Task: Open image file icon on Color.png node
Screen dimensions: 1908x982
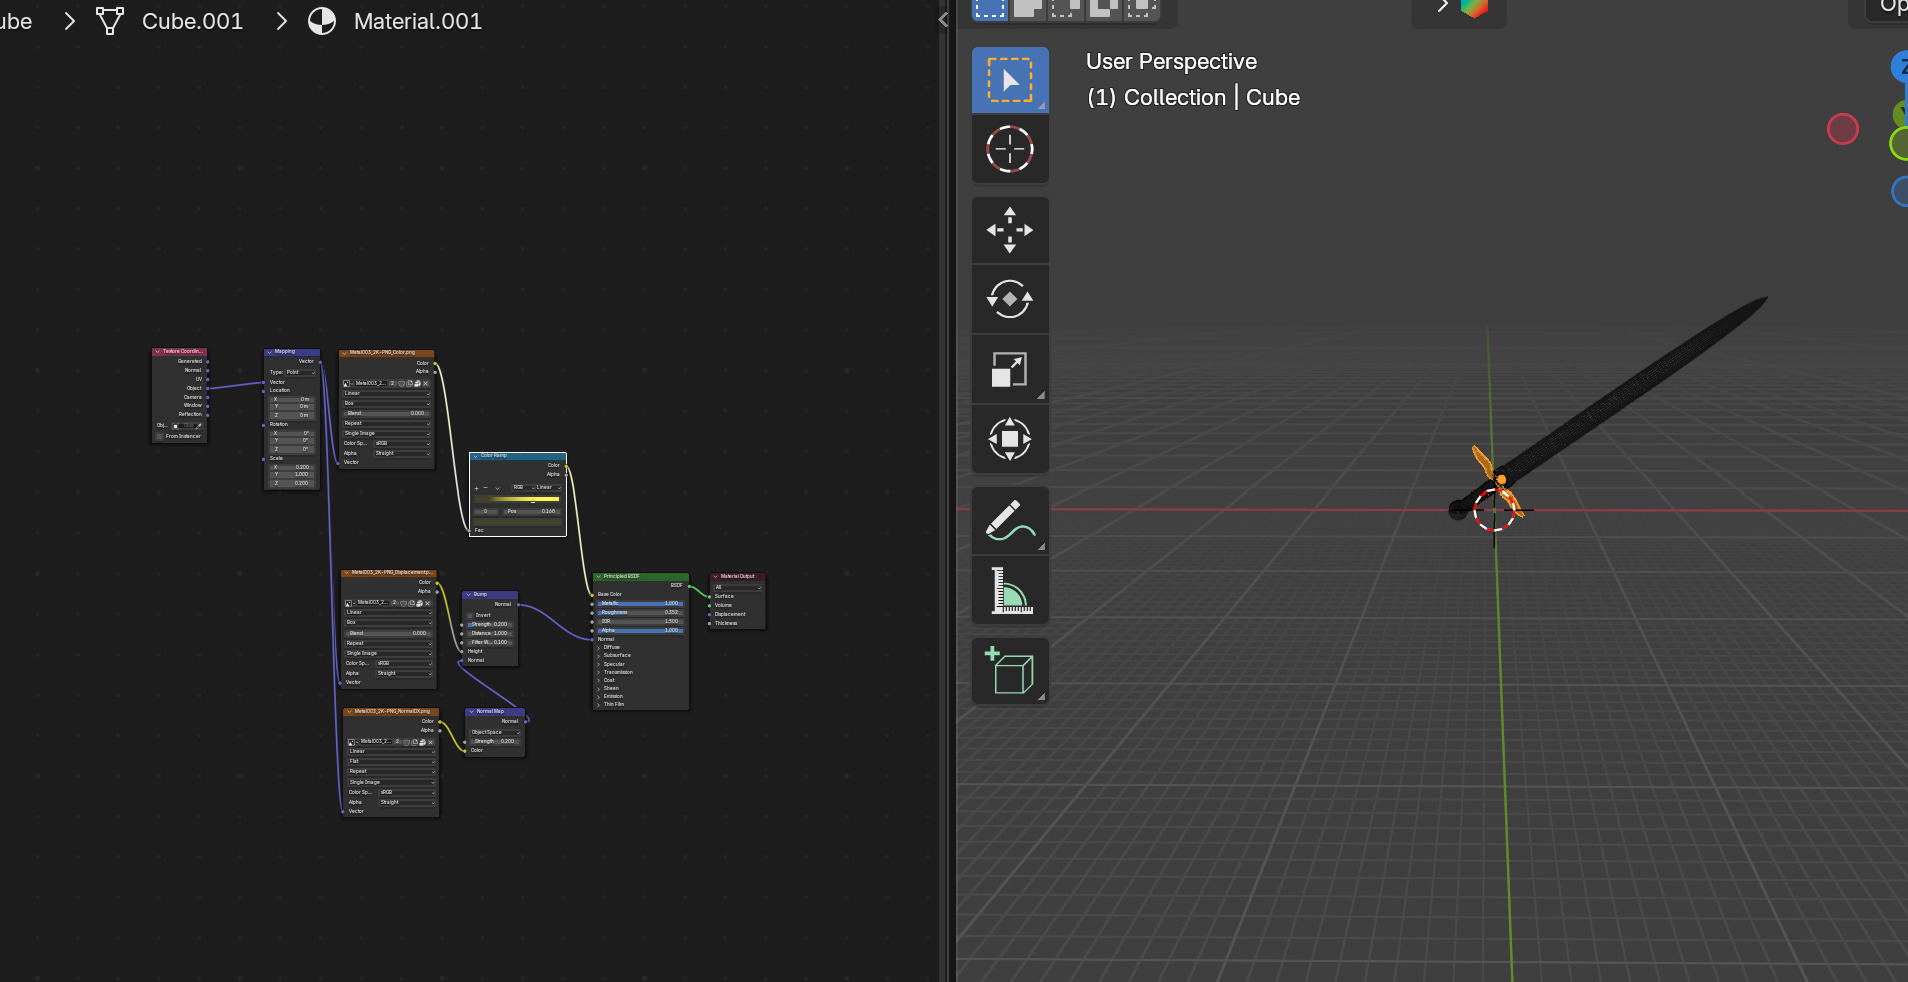Action: pos(418,383)
